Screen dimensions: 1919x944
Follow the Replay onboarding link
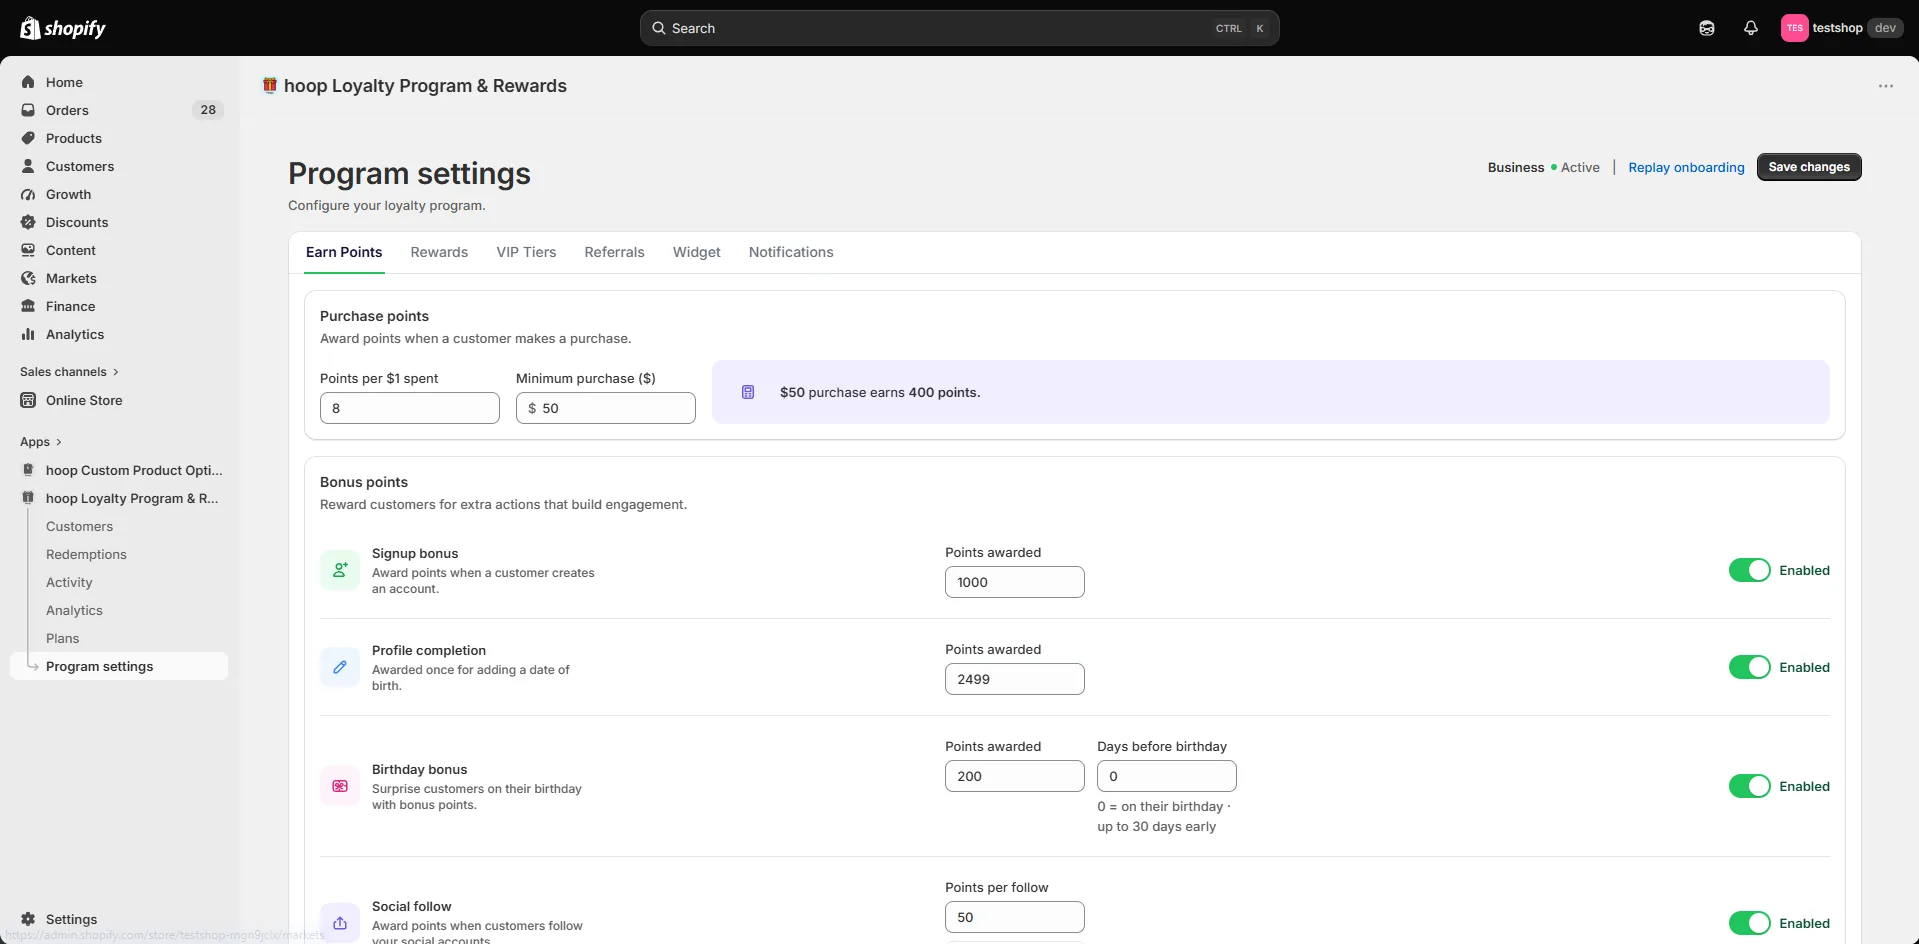tap(1686, 167)
